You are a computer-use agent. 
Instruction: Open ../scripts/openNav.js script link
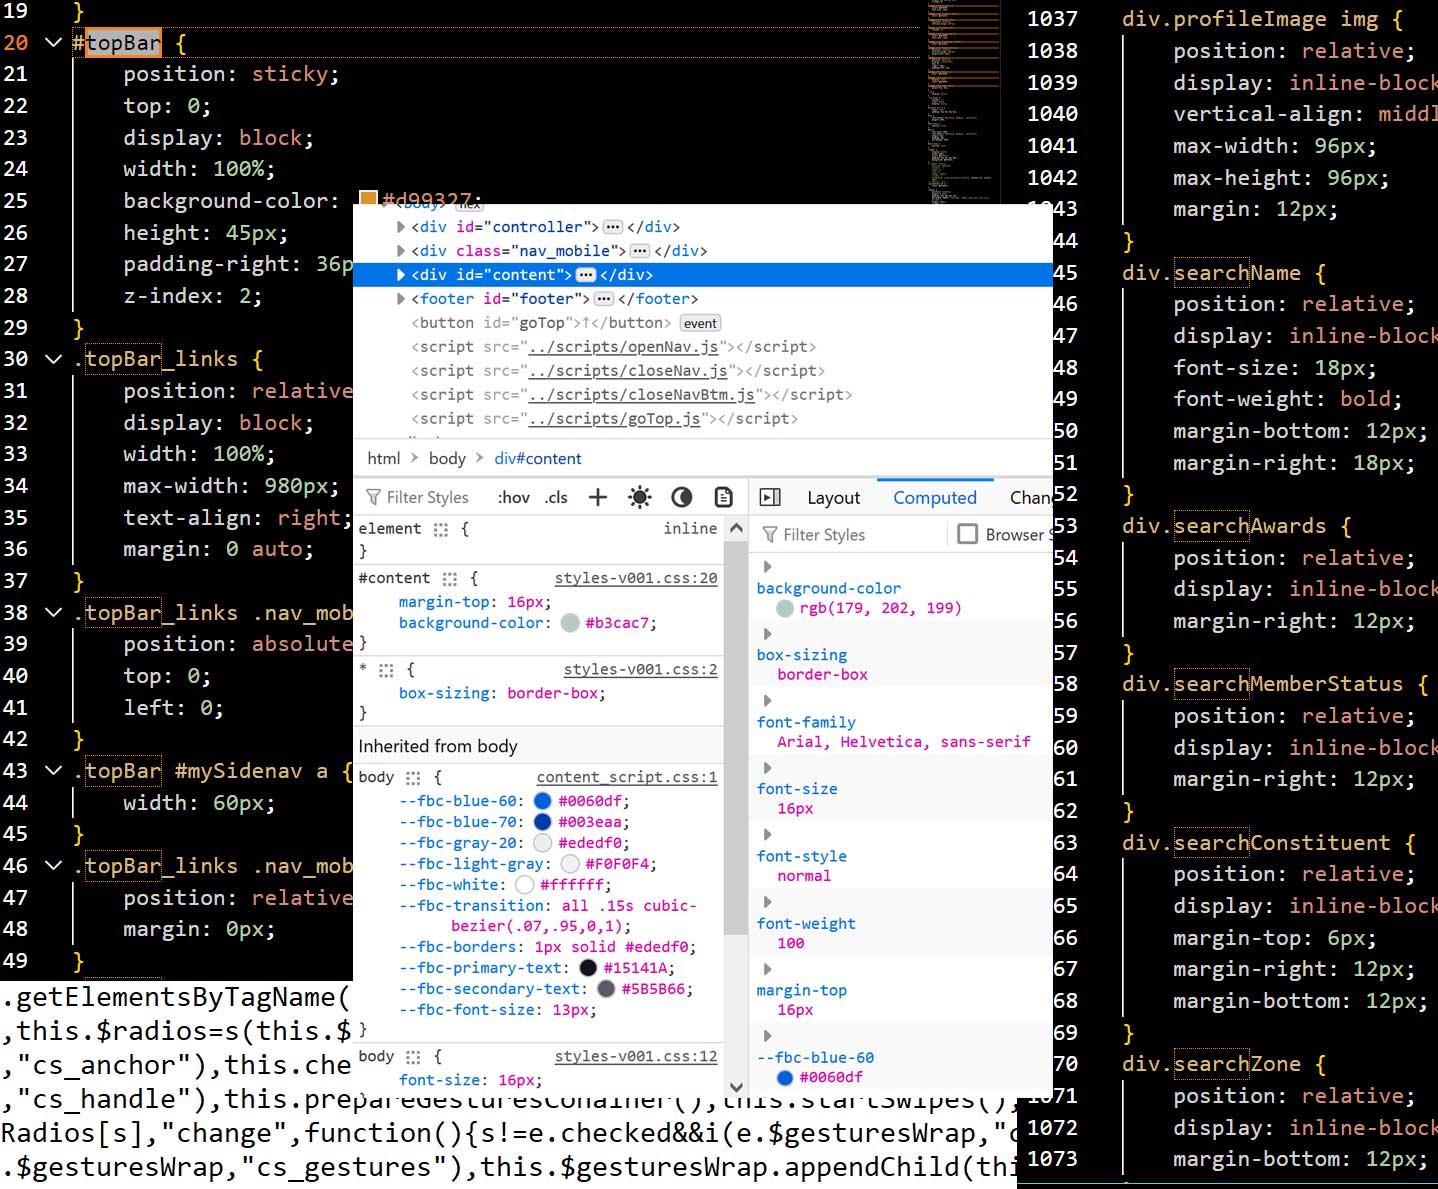[x=624, y=347]
